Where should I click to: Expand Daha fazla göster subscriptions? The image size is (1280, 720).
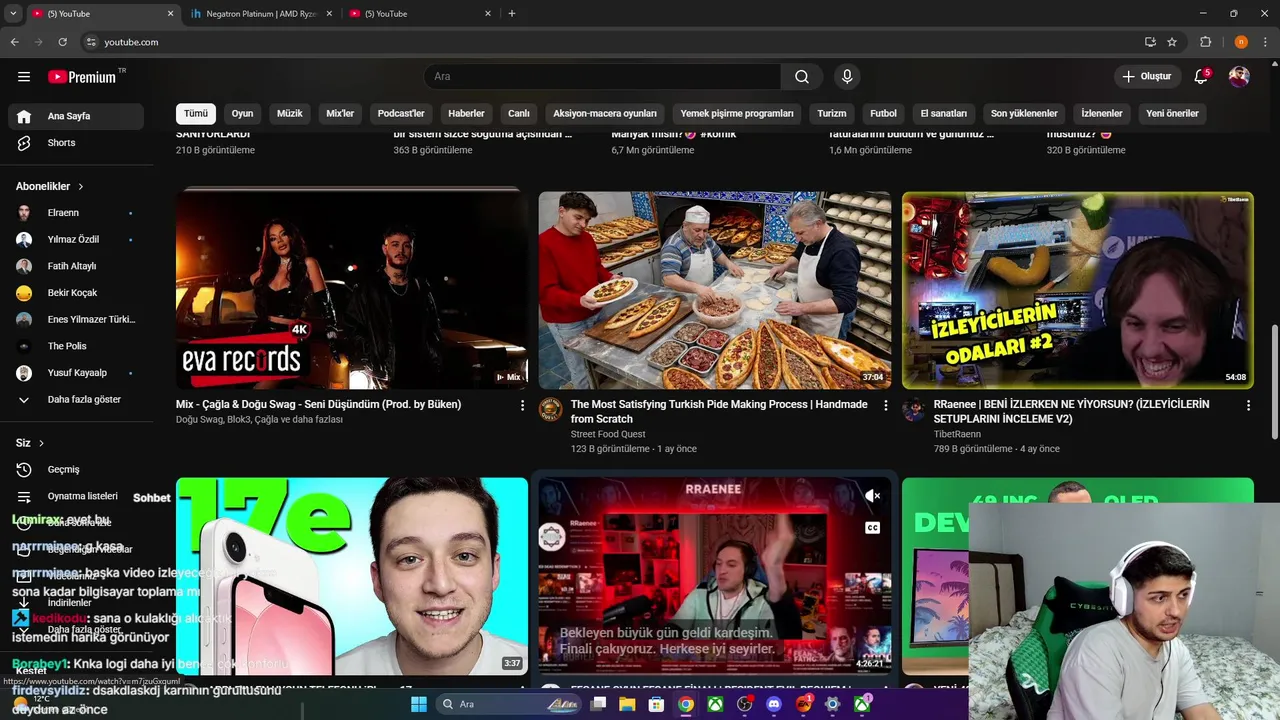[x=76, y=399]
